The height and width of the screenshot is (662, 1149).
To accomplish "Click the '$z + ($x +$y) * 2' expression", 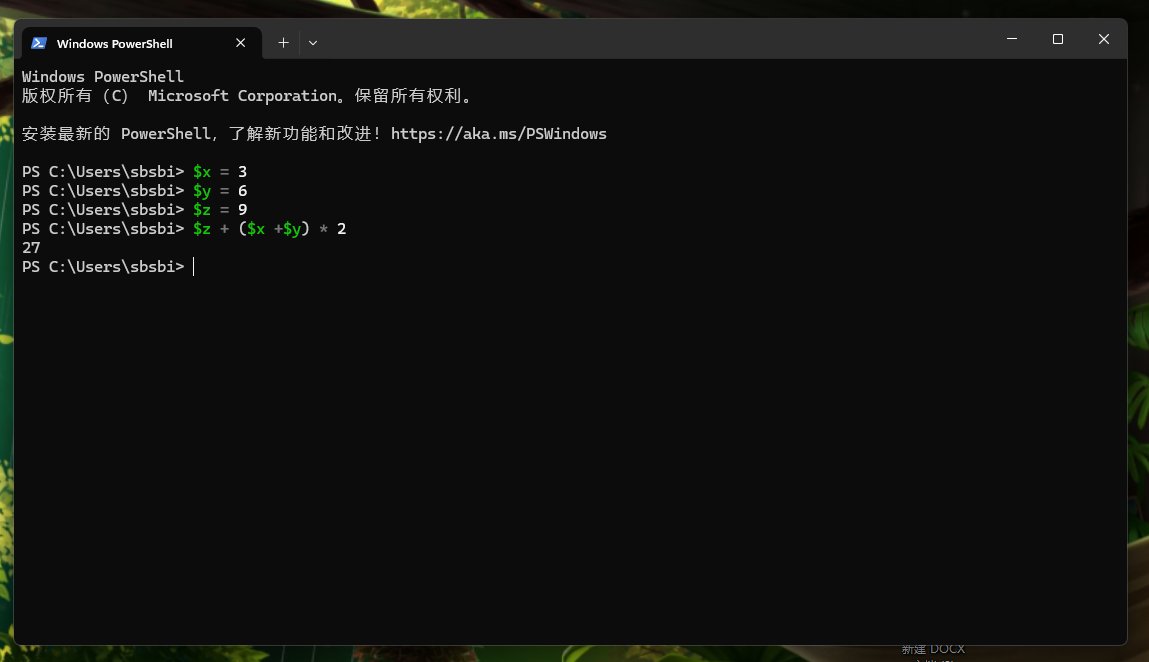I will (270, 229).
